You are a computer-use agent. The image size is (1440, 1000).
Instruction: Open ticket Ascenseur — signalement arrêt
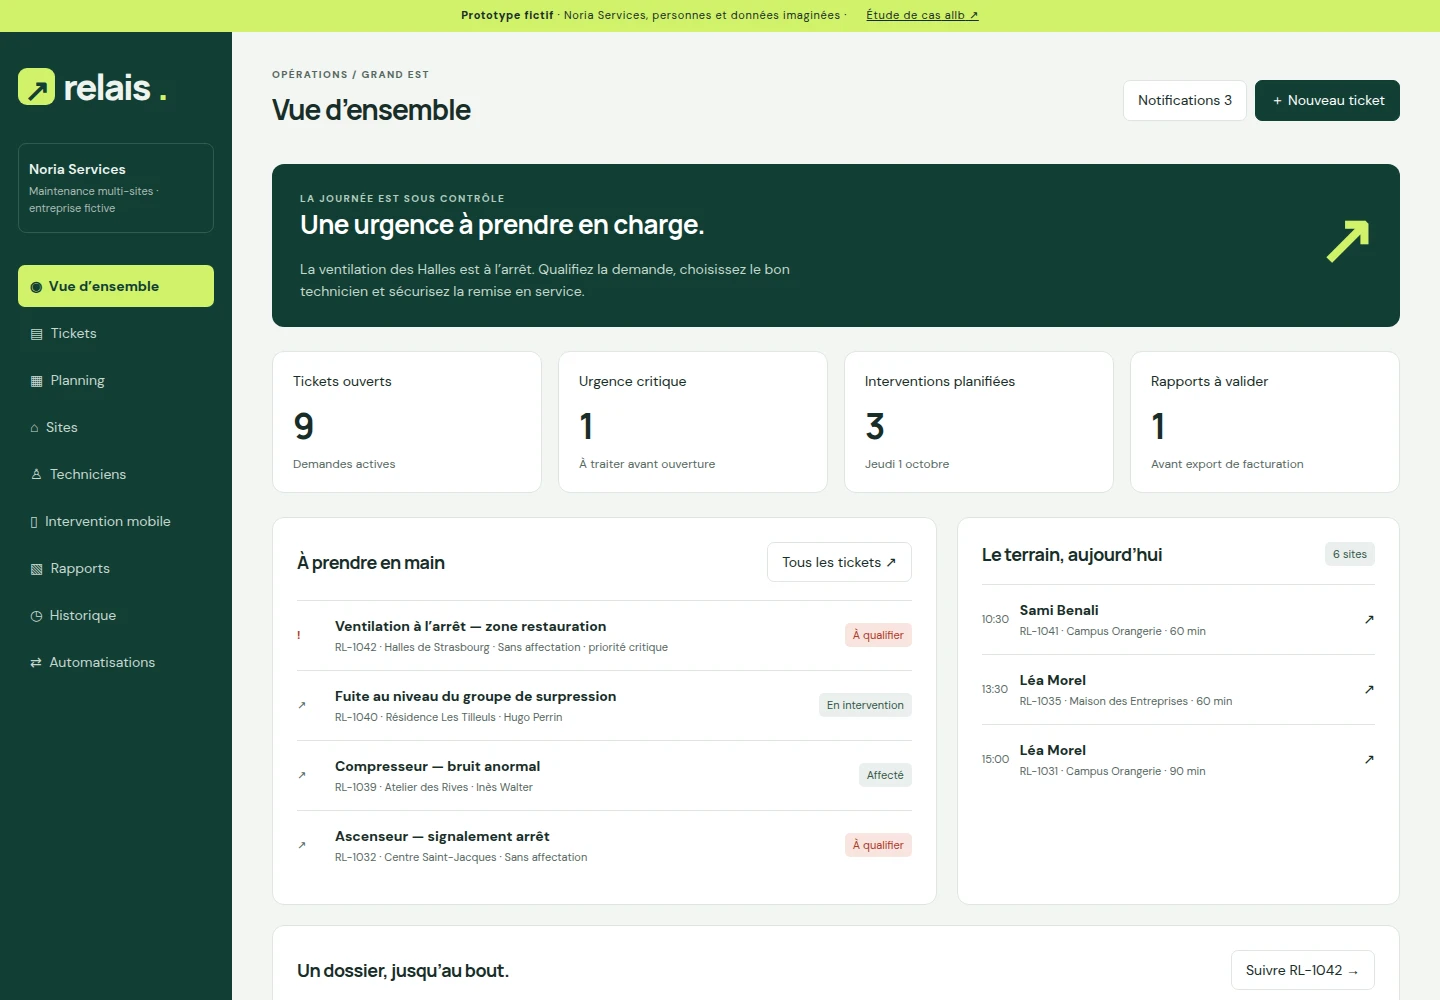604,846
